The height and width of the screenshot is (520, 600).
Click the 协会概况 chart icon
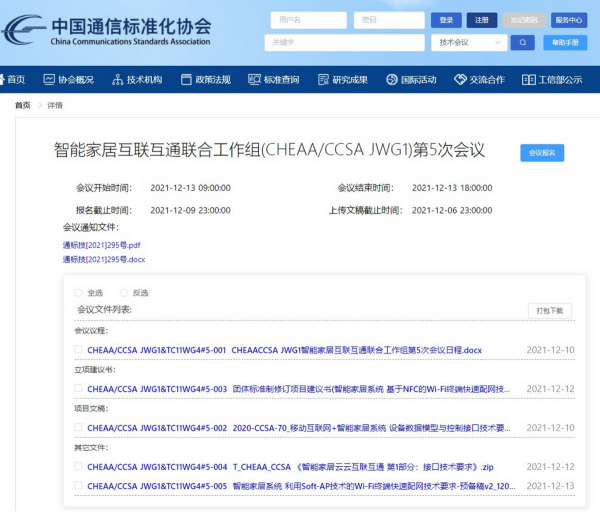pos(49,80)
